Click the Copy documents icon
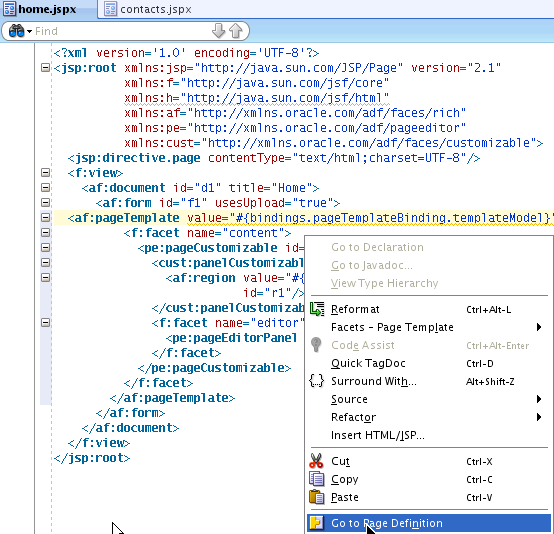Image resolution: width=554 pixels, height=534 pixels. coord(316,479)
